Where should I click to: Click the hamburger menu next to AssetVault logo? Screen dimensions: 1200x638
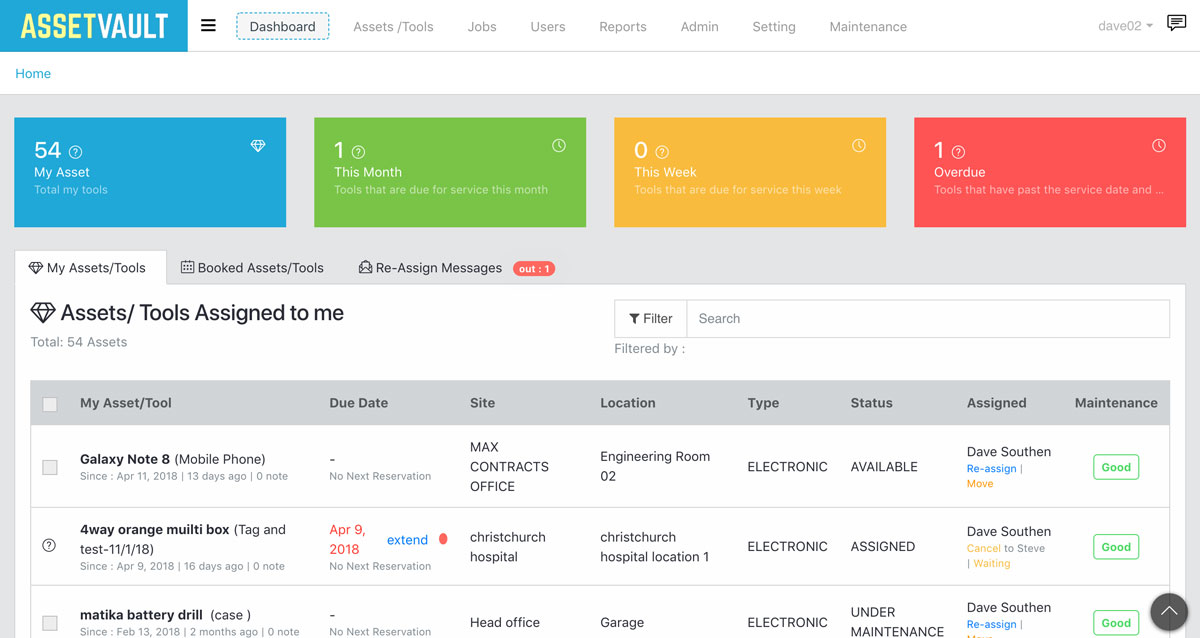208,26
